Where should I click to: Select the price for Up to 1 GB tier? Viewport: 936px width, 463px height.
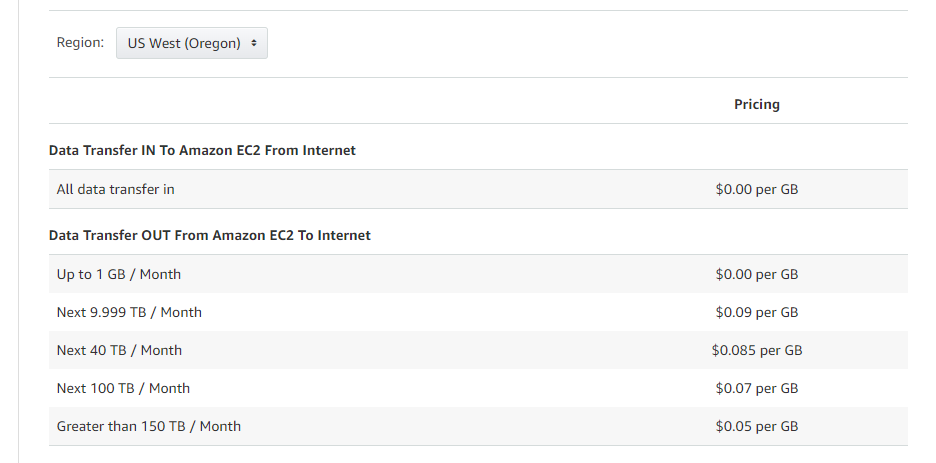(756, 274)
